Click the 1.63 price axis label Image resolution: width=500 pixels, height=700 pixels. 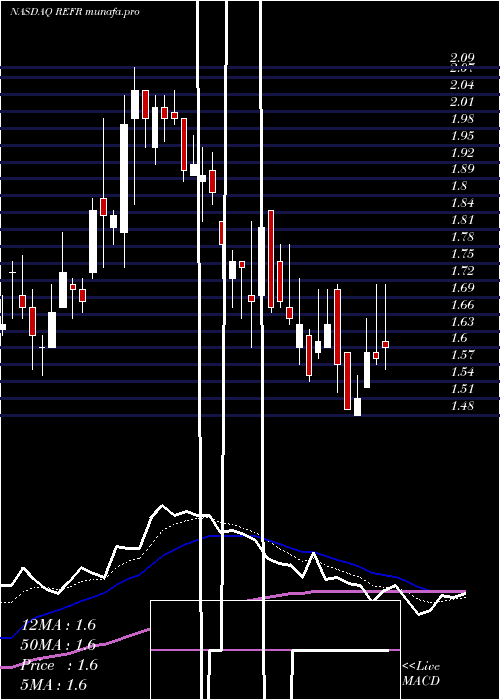point(462,321)
